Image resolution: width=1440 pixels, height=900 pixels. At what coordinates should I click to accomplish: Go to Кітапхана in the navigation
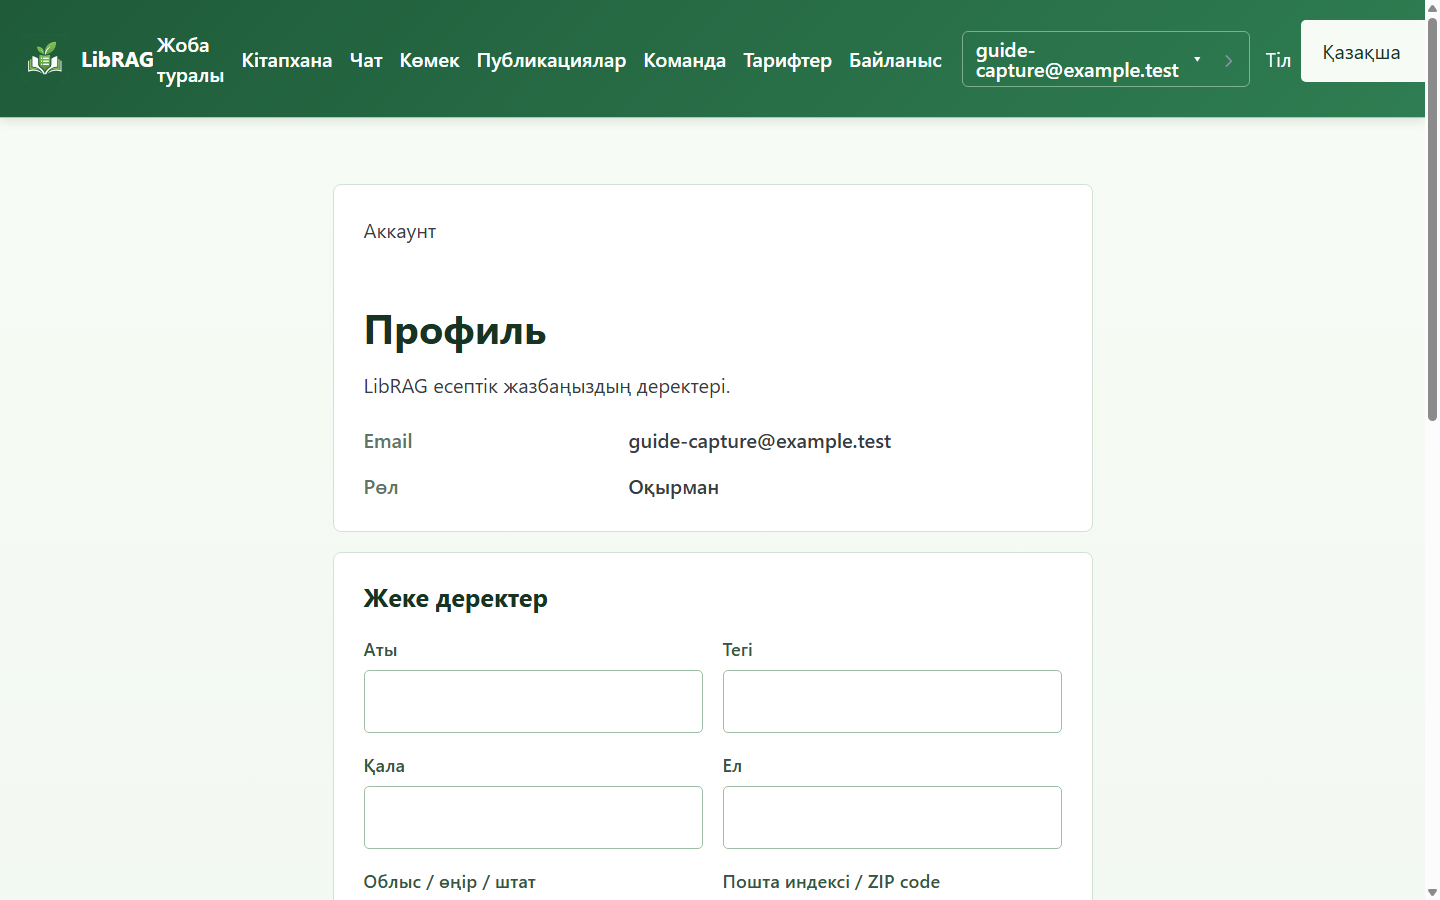point(287,60)
